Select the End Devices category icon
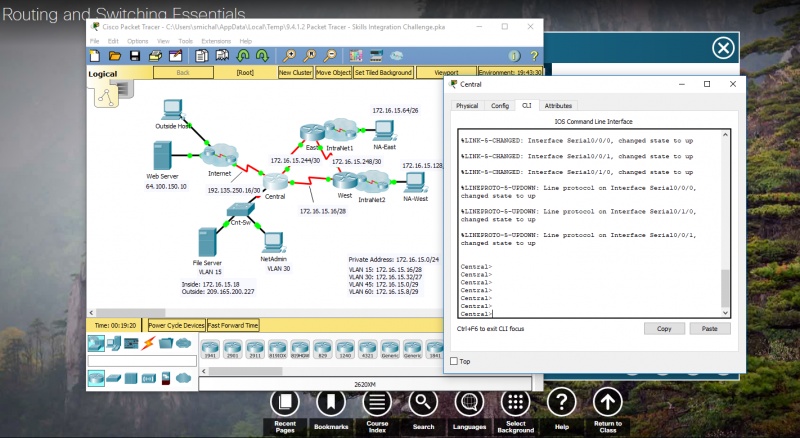This screenshot has height=438, width=800. [114, 344]
